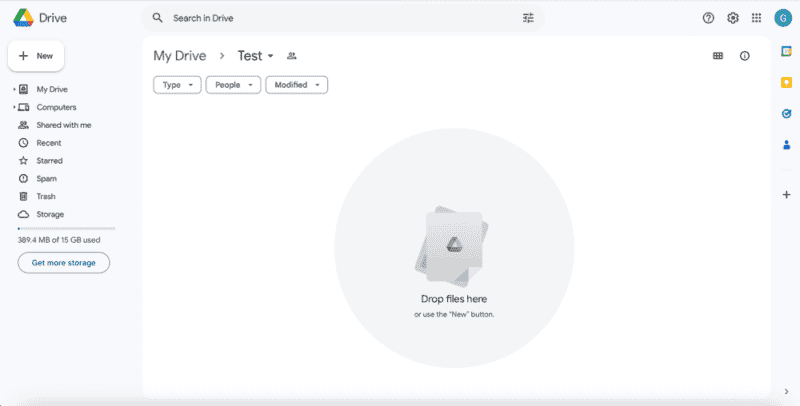Go to My Drive in sidebar

tap(52, 89)
